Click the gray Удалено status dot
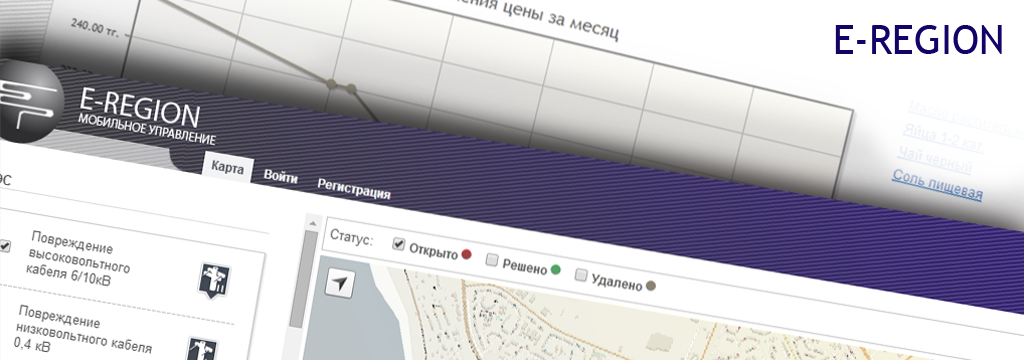This screenshot has height=360, width=1024. pyautogui.click(x=650, y=286)
